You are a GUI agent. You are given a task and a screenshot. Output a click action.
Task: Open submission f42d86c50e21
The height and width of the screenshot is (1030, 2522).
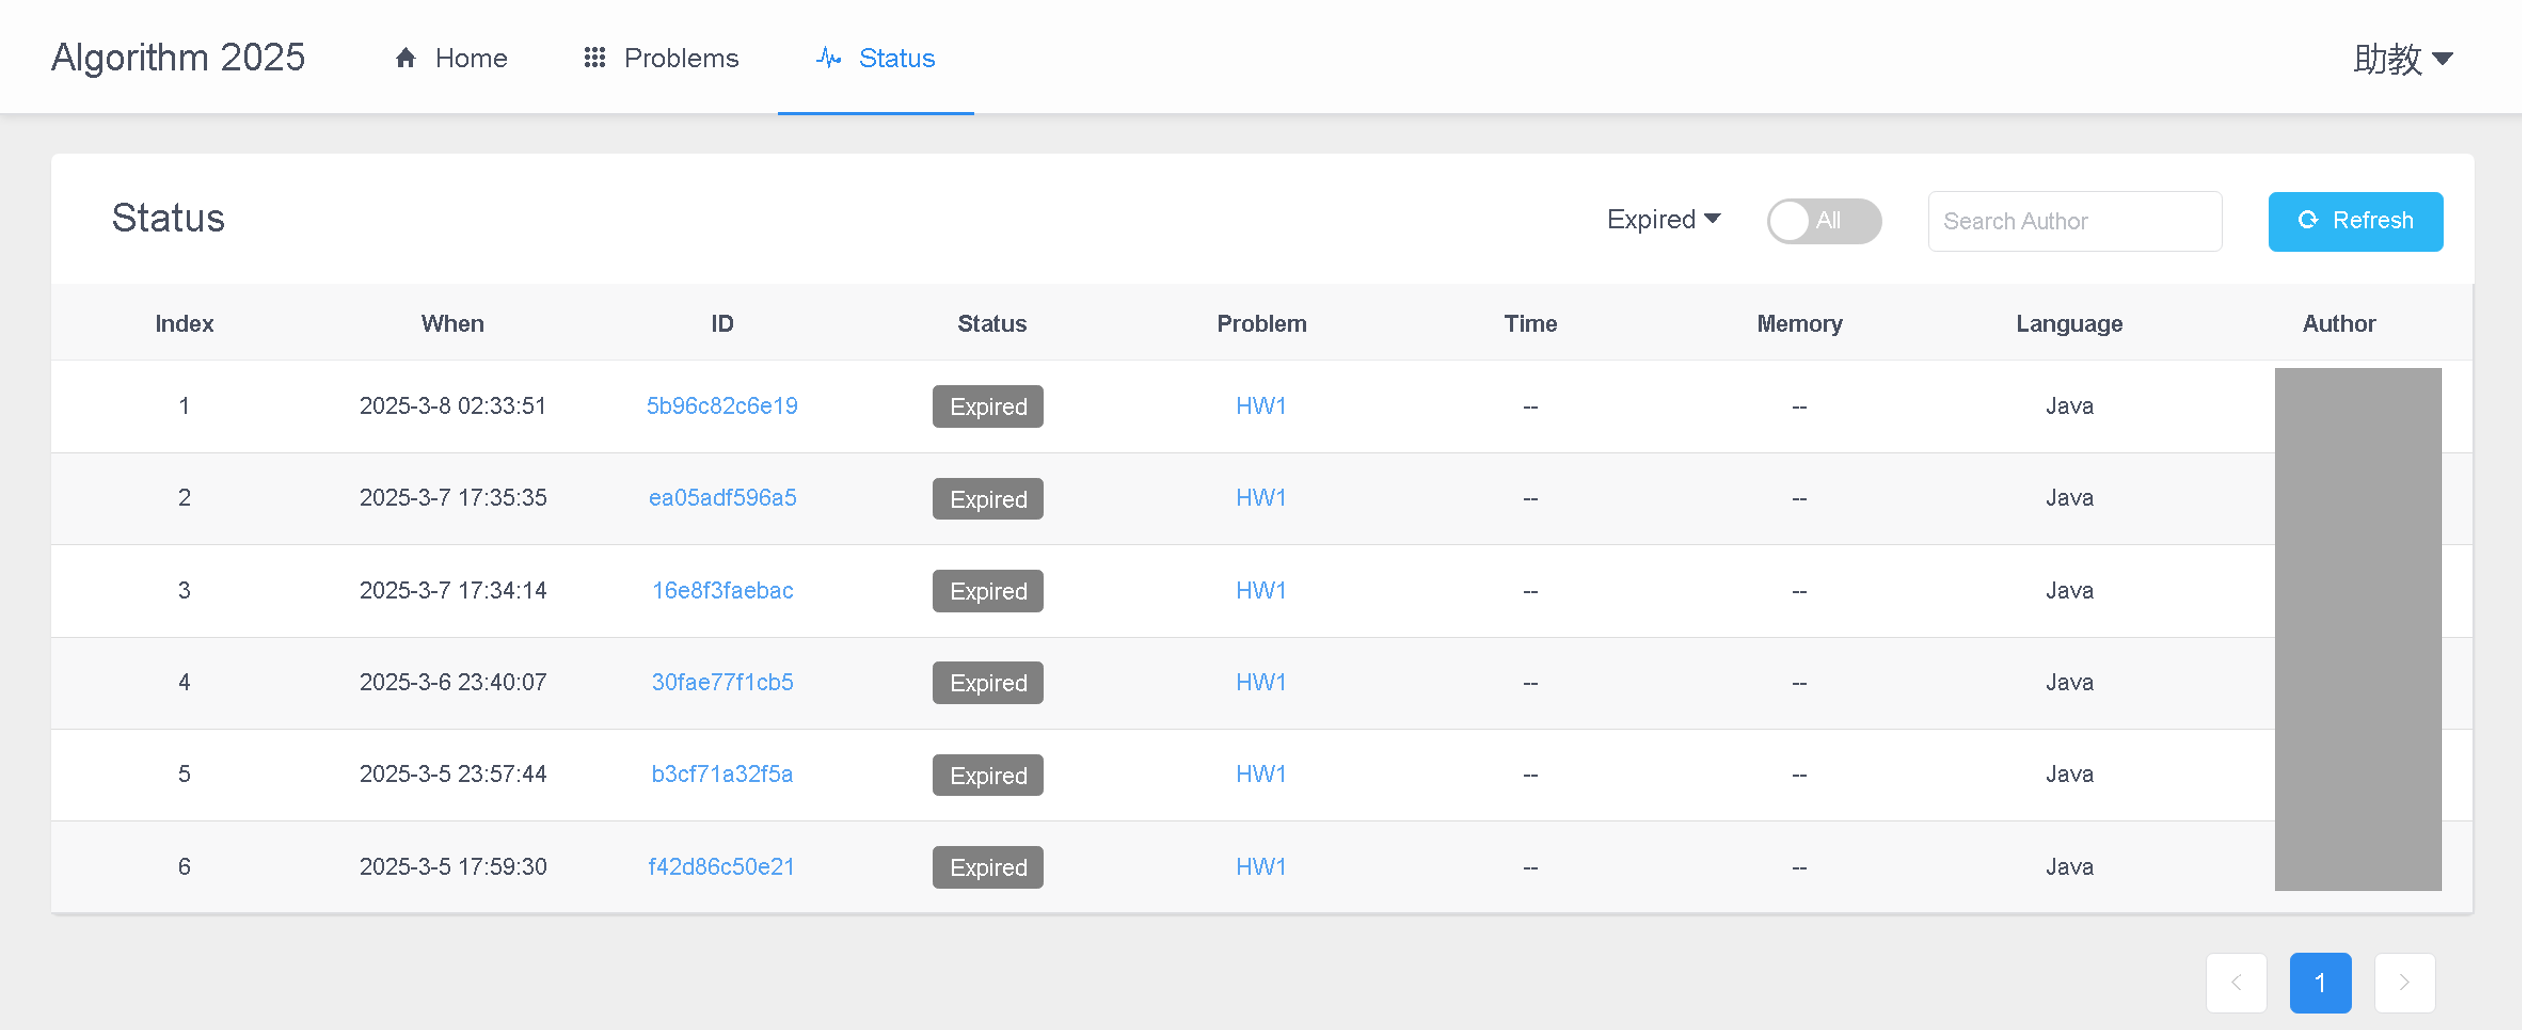(722, 867)
